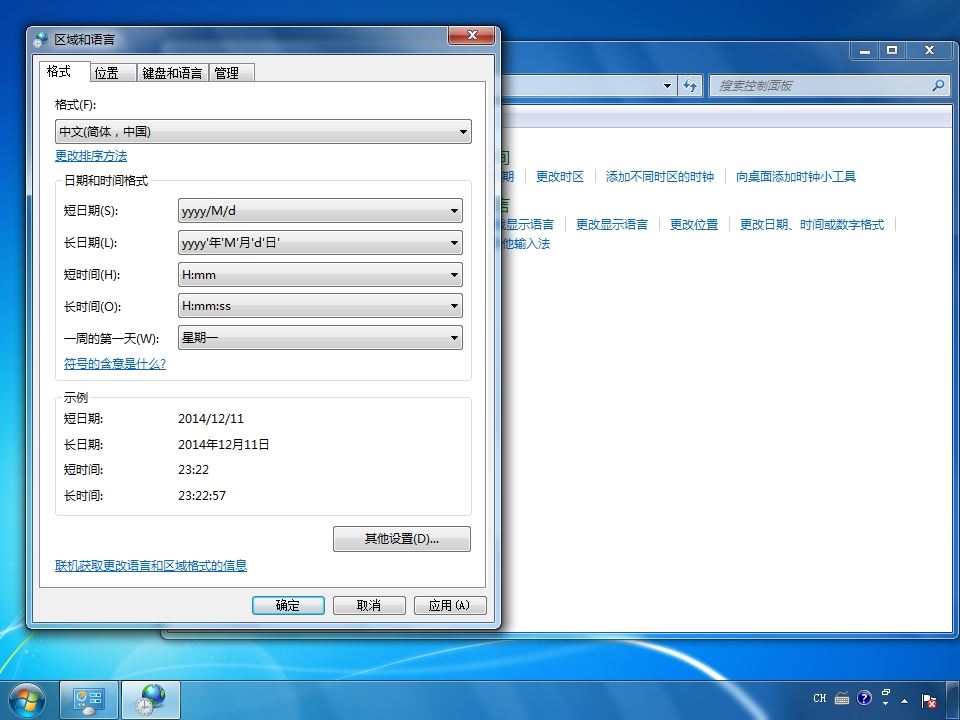Image resolution: width=960 pixels, height=720 pixels.
Task: Click the keyboard icon in the language bar
Action: [x=842, y=699]
